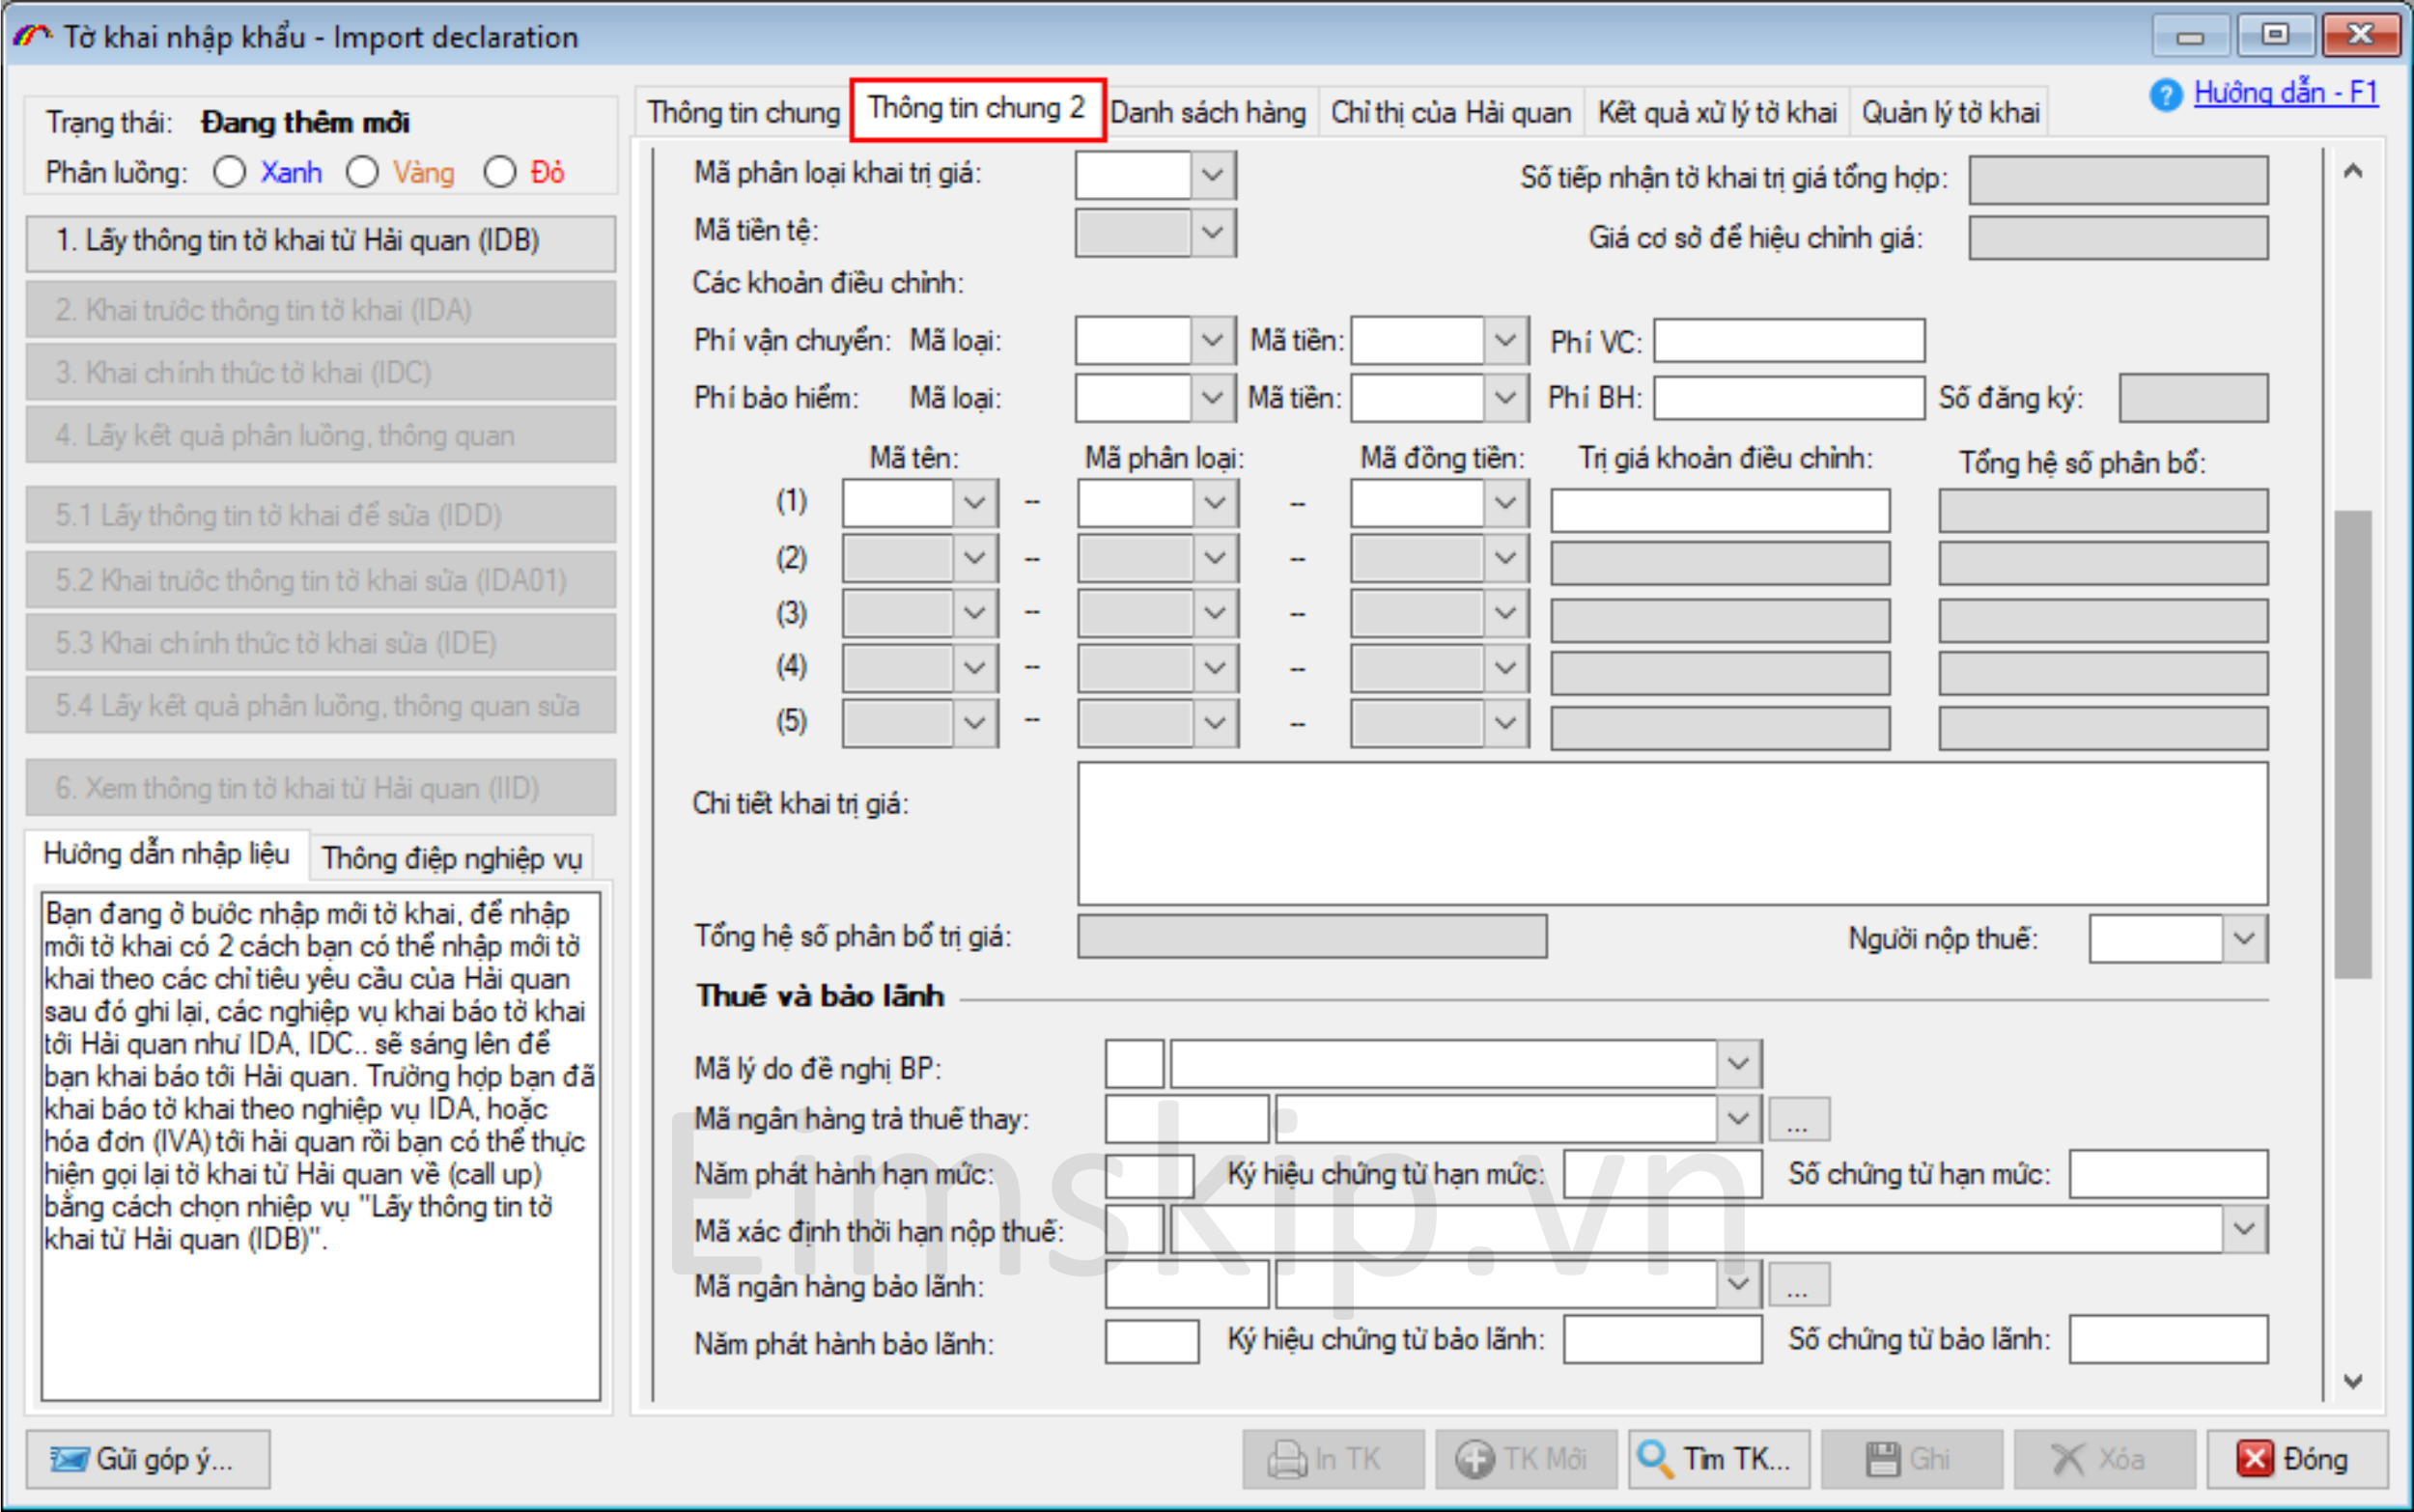Open Mã phân loại khai trị giá dropdown
The width and height of the screenshot is (2414, 1512).
coord(1212,175)
